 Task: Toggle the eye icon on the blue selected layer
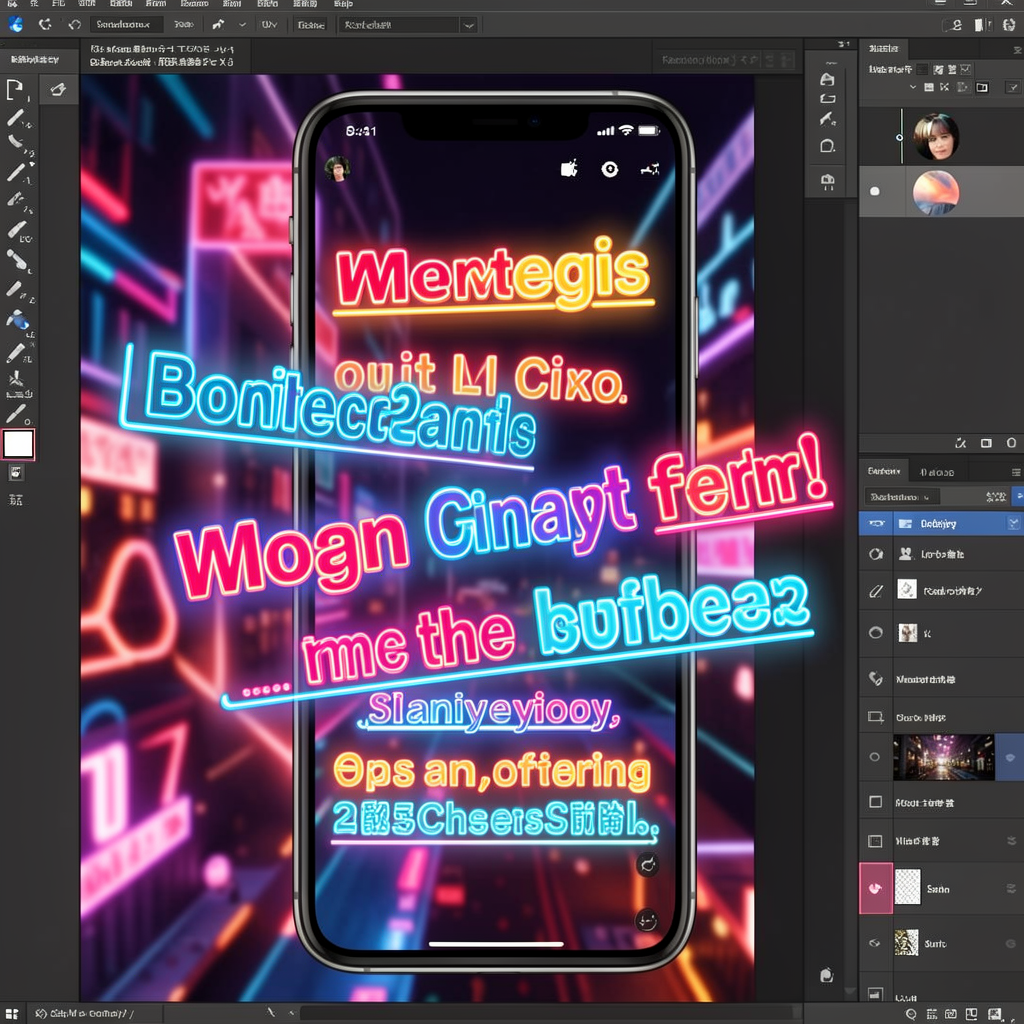[876, 523]
